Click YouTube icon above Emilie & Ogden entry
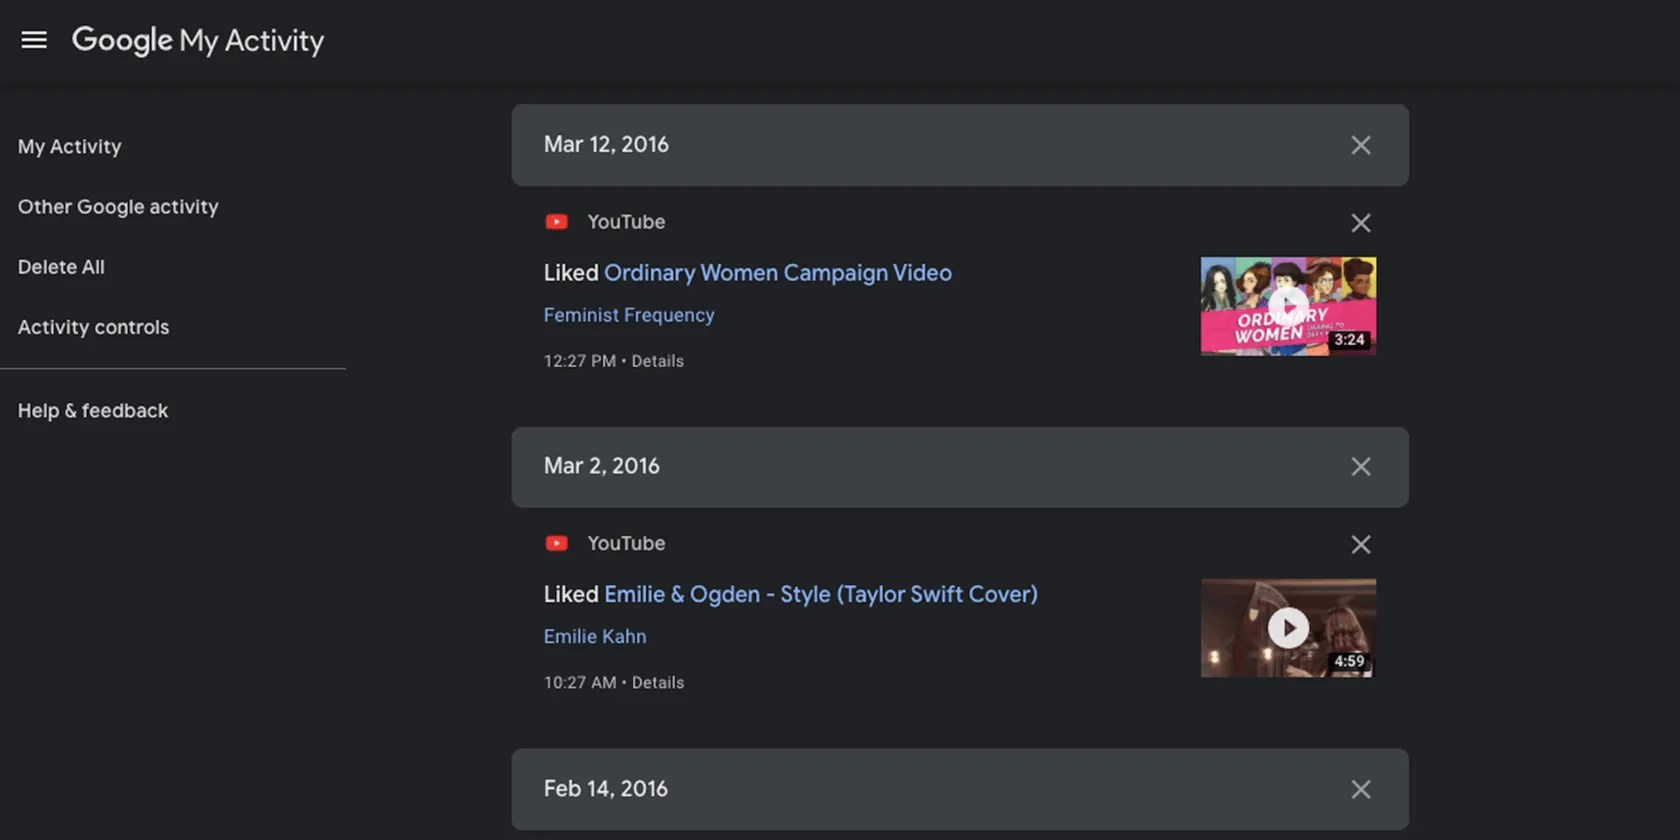Screen dimensions: 1680x840 pos(557,543)
